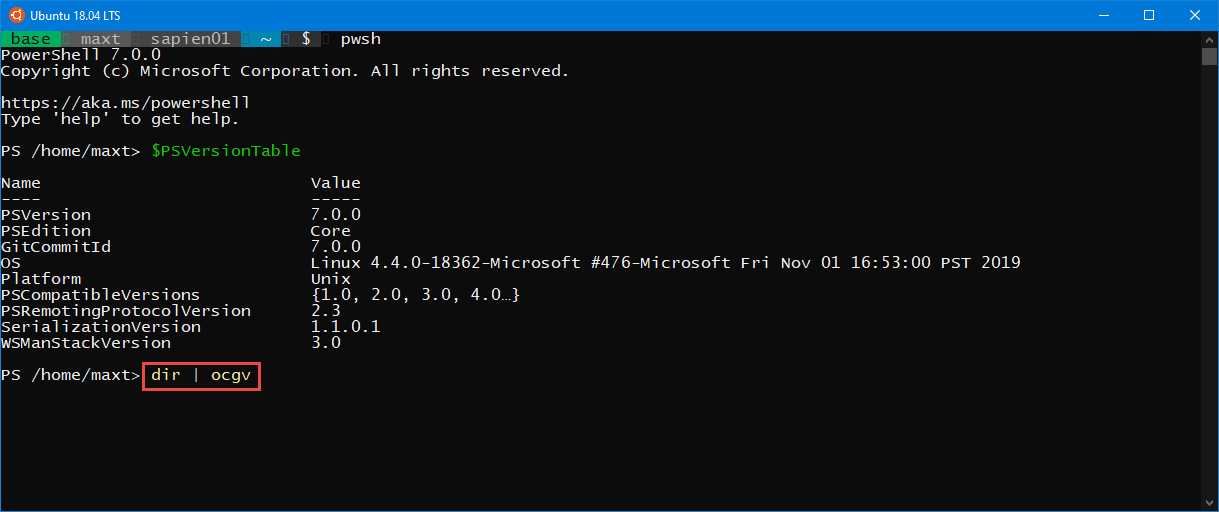Open the https://aka.ms/powershell link
The image size is (1219, 512).
pos(125,103)
